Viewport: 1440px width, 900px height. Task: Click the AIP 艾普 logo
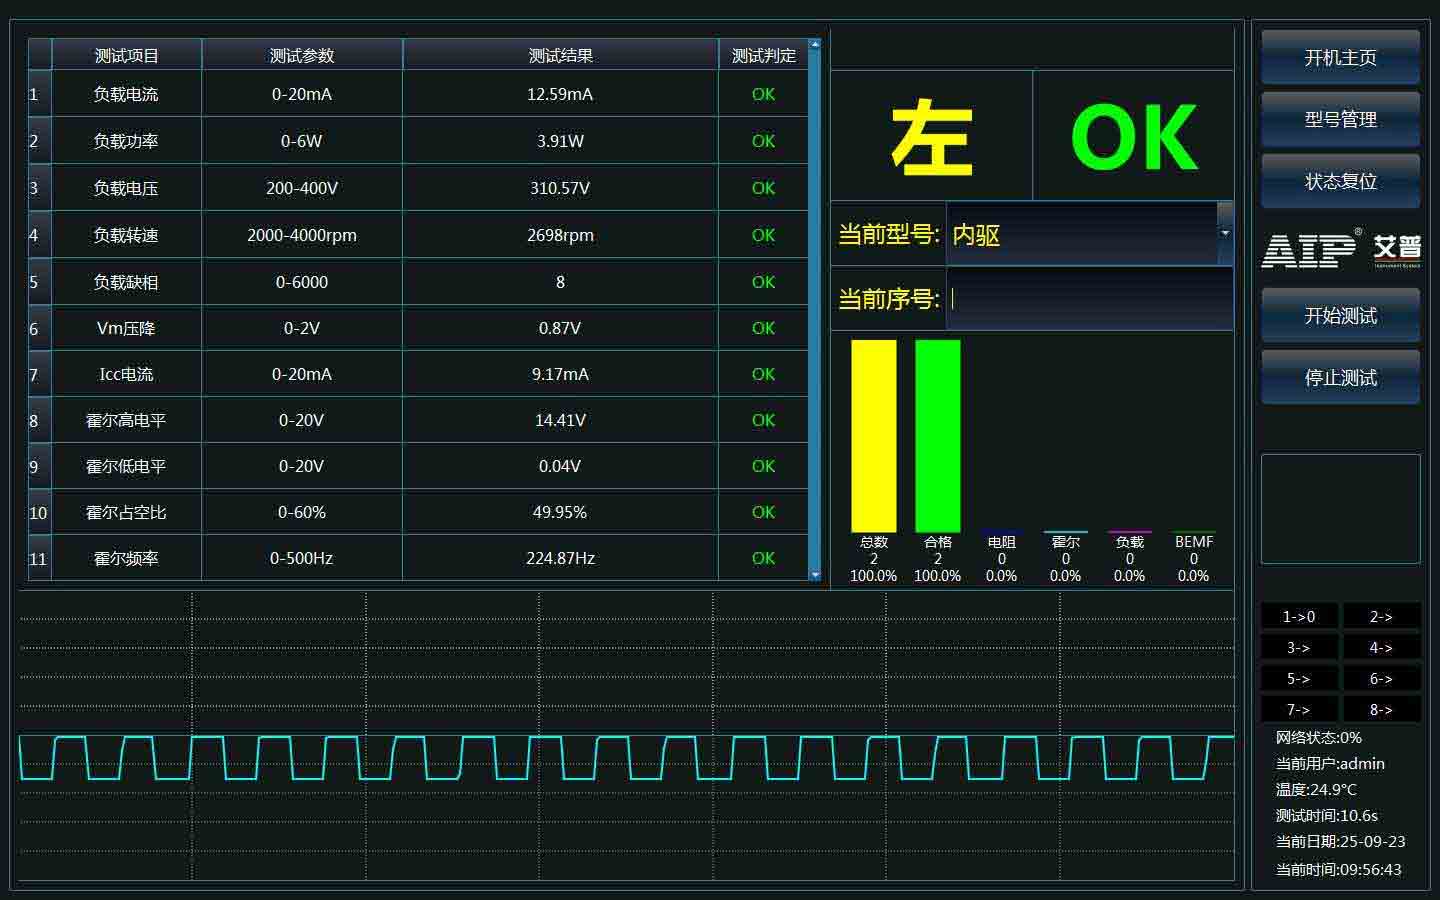click(x=1340, y=250)
